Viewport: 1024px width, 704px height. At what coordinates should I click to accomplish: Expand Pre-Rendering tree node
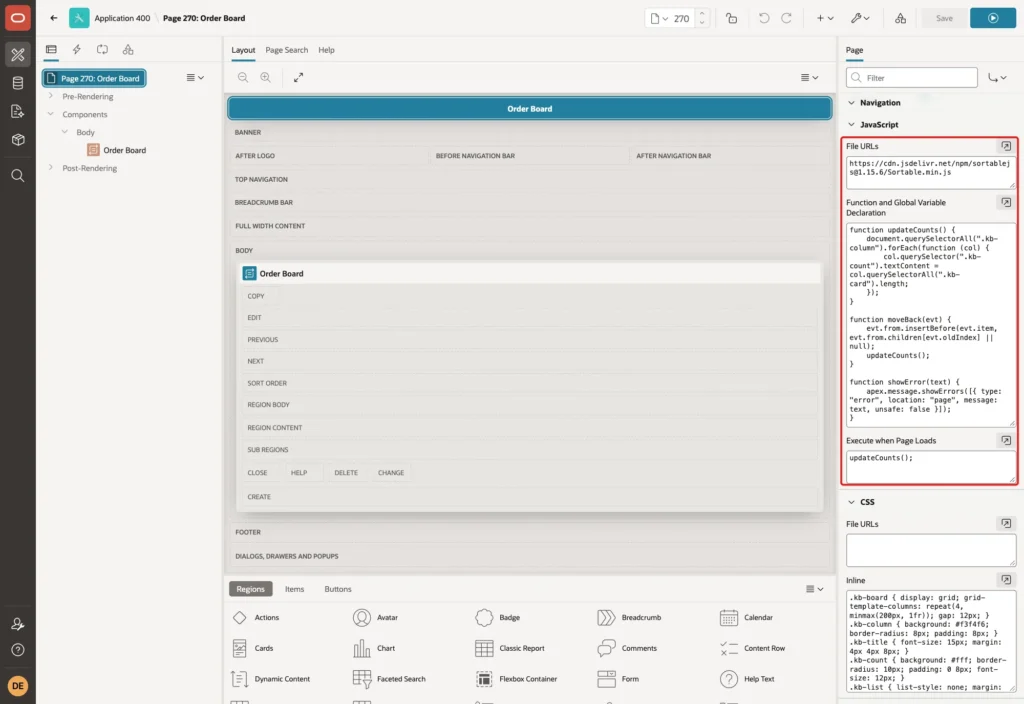[50, 96]
